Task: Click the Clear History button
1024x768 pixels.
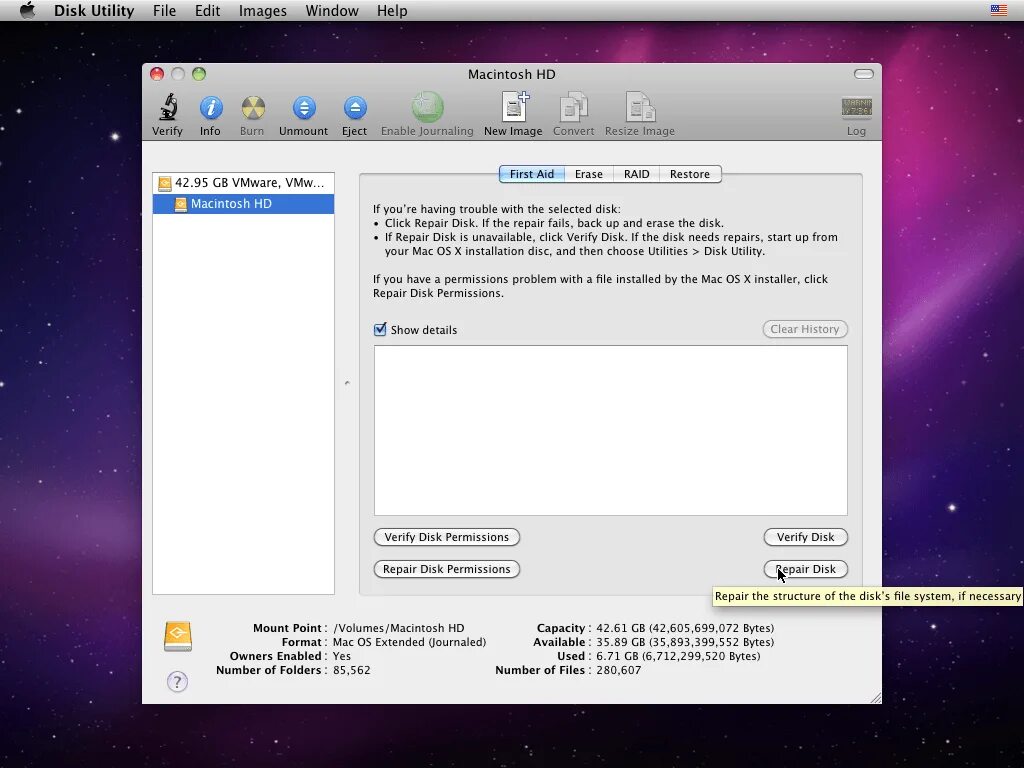Action: [805, 329]
